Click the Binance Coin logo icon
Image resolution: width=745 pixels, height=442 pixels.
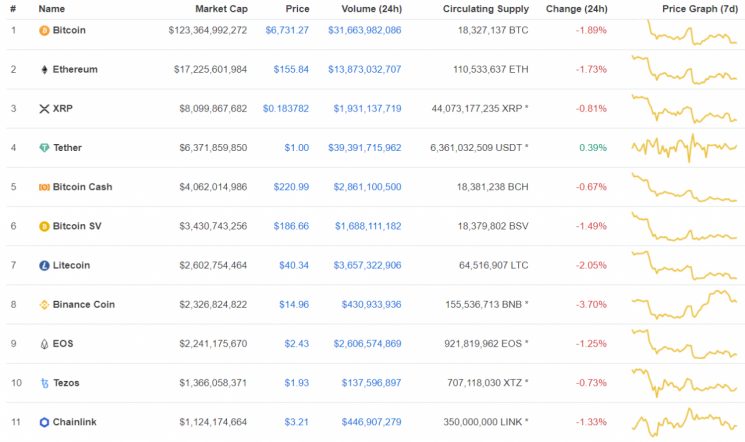coord(44,305)
